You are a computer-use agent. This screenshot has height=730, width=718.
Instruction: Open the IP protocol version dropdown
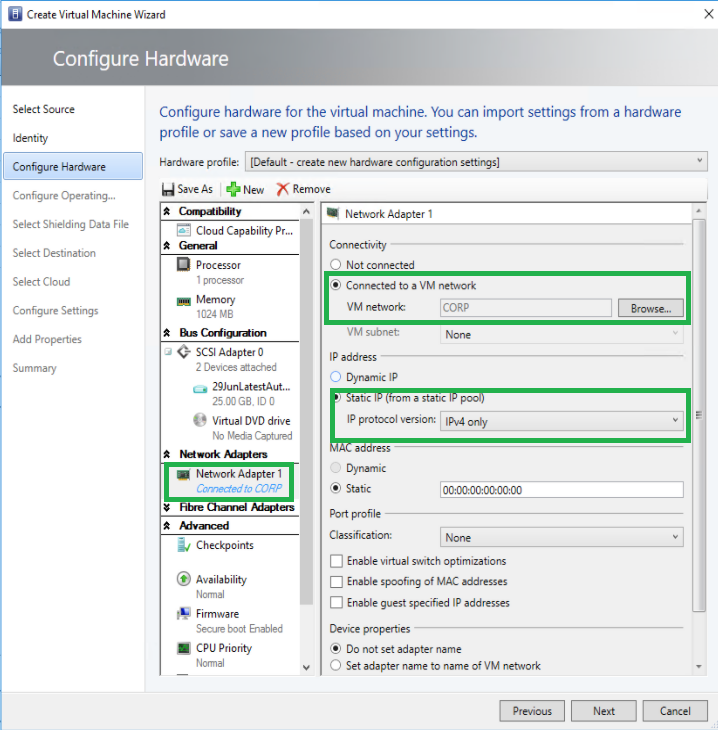(562, 421)
